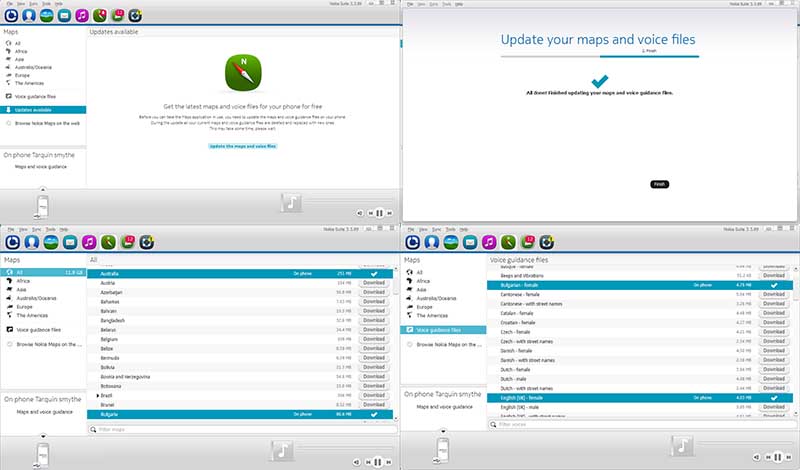The image size is (800, 470).
Task: Click mute speaker icon in Updates available window
Action: (360, 213)
